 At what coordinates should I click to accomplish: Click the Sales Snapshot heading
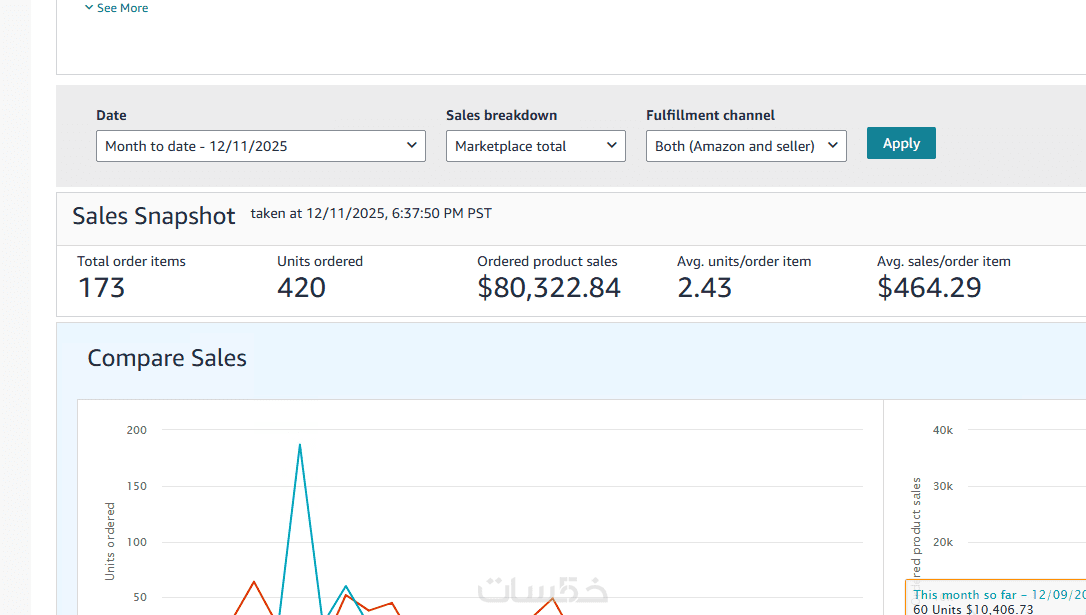tap(154, 216)
